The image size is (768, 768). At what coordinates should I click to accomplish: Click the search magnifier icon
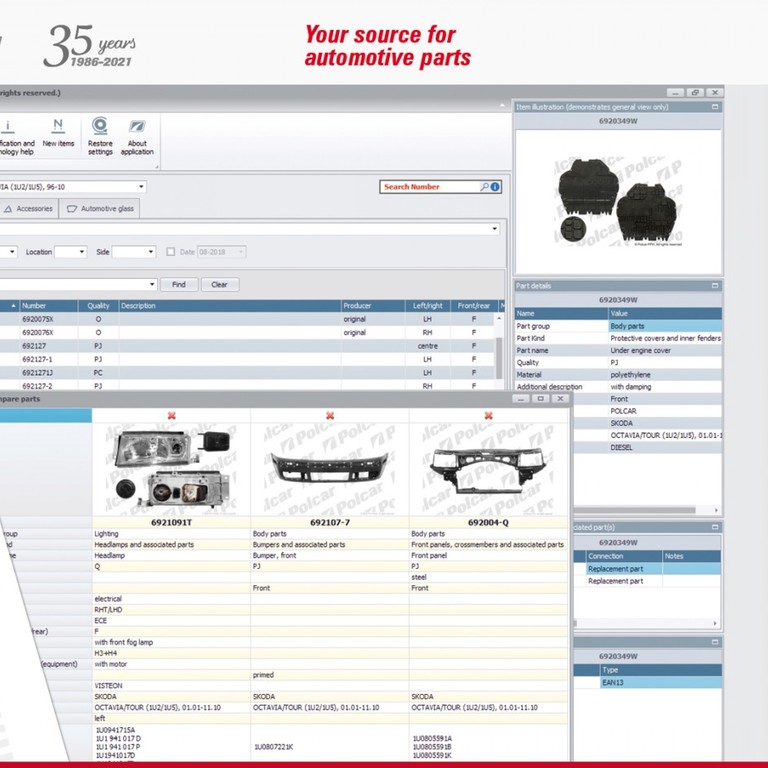(x=484, y=187)
